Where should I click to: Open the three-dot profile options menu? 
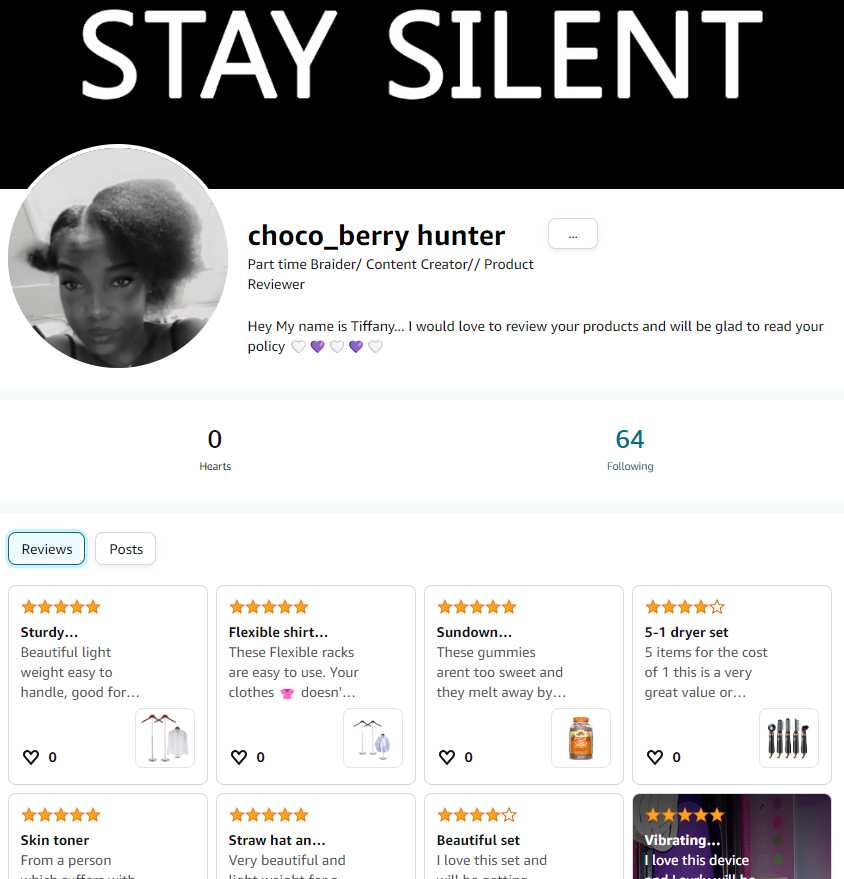point(573,234)
